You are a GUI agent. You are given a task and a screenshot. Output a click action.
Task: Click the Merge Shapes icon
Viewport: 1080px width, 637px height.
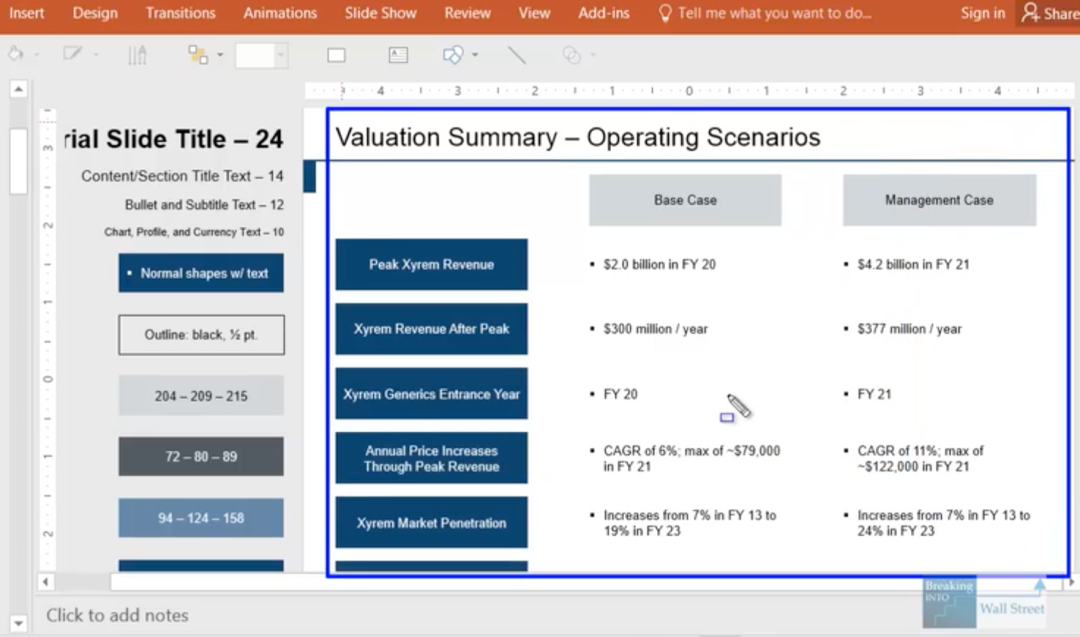572,55
